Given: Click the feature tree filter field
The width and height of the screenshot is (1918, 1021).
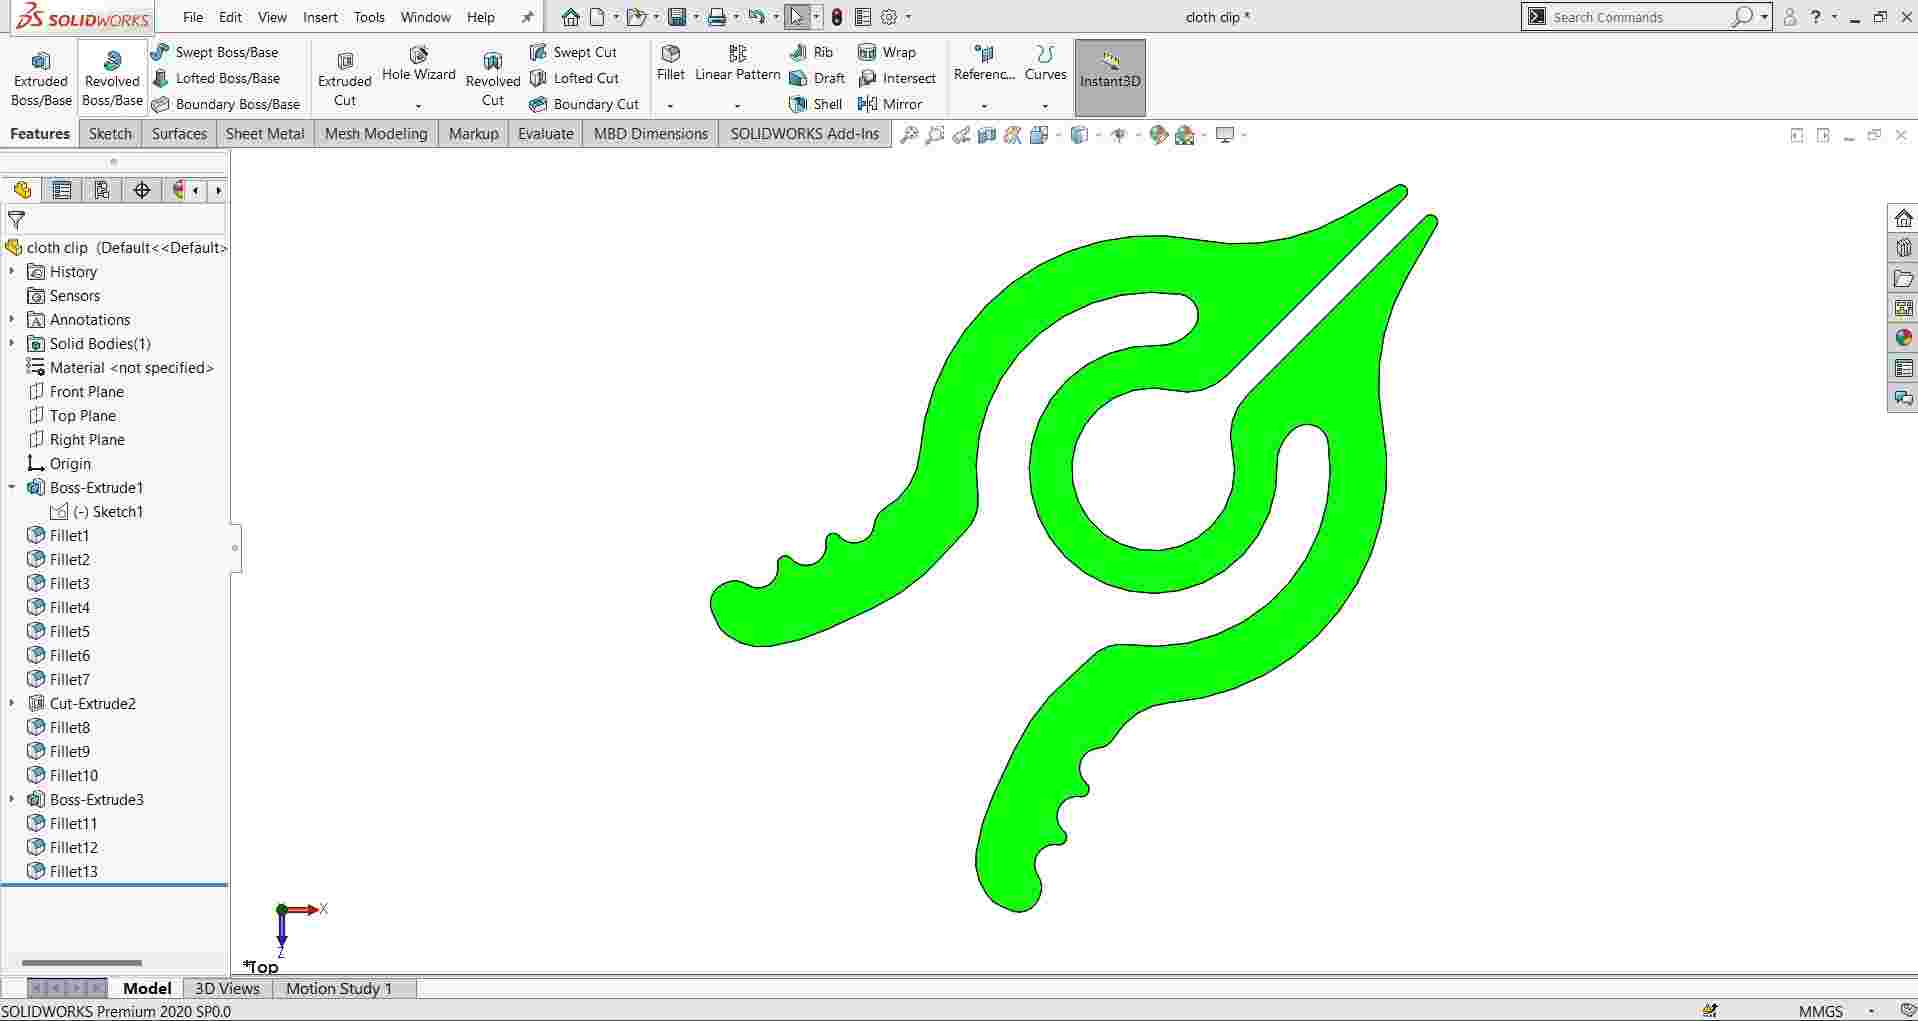Looking at the screenshot, I should [x=115, y=219].
